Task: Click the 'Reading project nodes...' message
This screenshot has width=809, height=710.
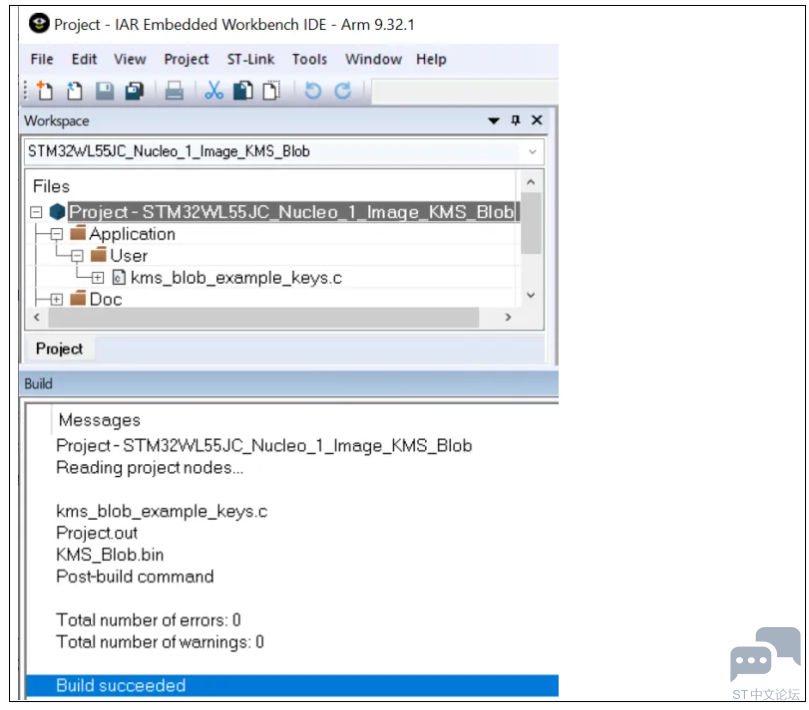Action: click(x=150, y=468)
